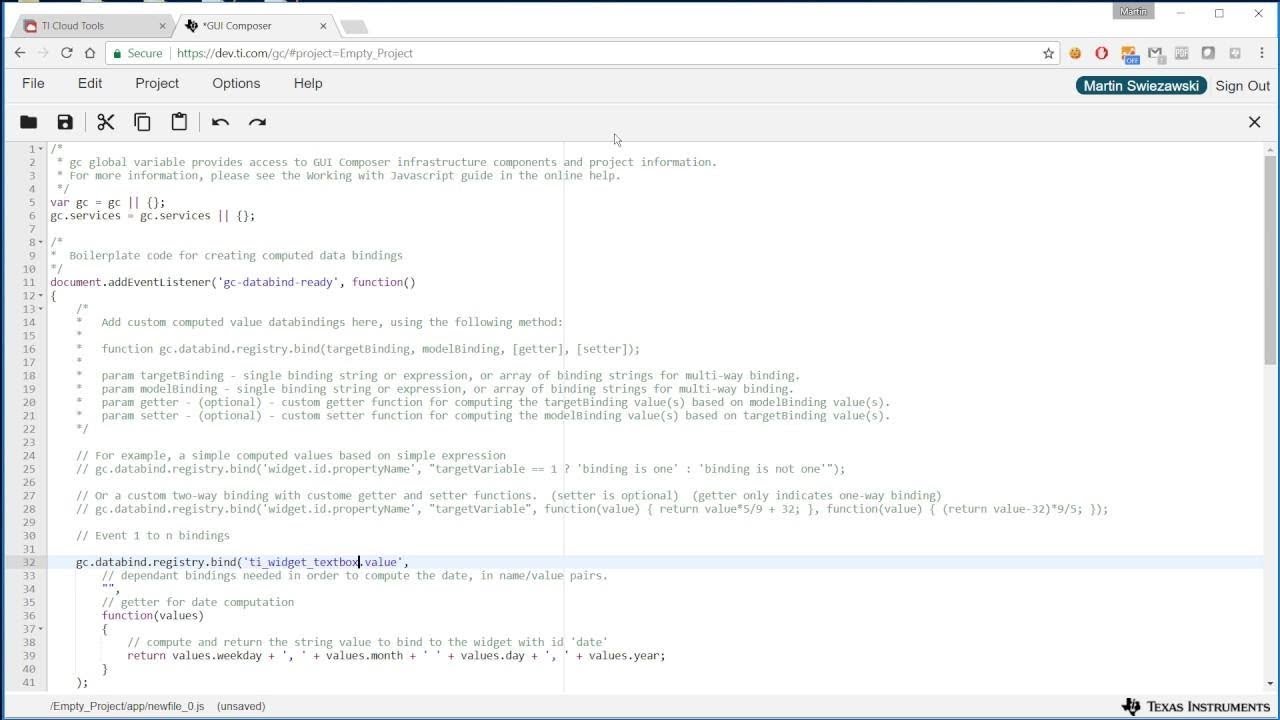The width and height of the screenshot is (1280, 720).
Task: Open the Gmail checker extension icon
Action: [x=1155, y=53]
